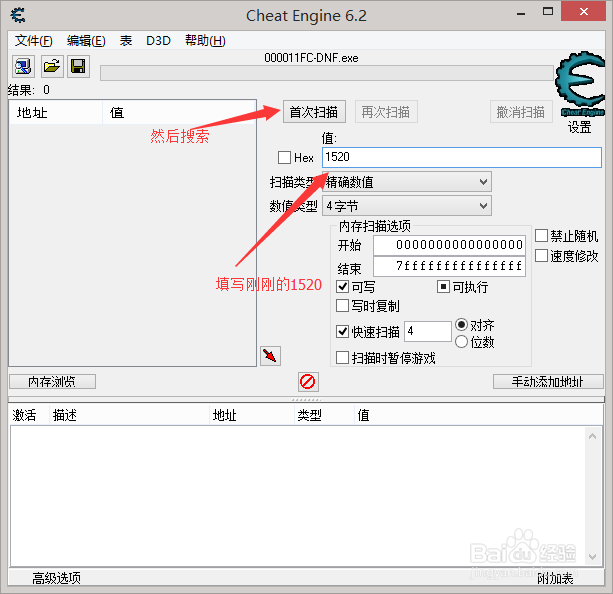
Task: Click the 再次扫描 button
Action: pyautogui.click(x=386, y=112)
